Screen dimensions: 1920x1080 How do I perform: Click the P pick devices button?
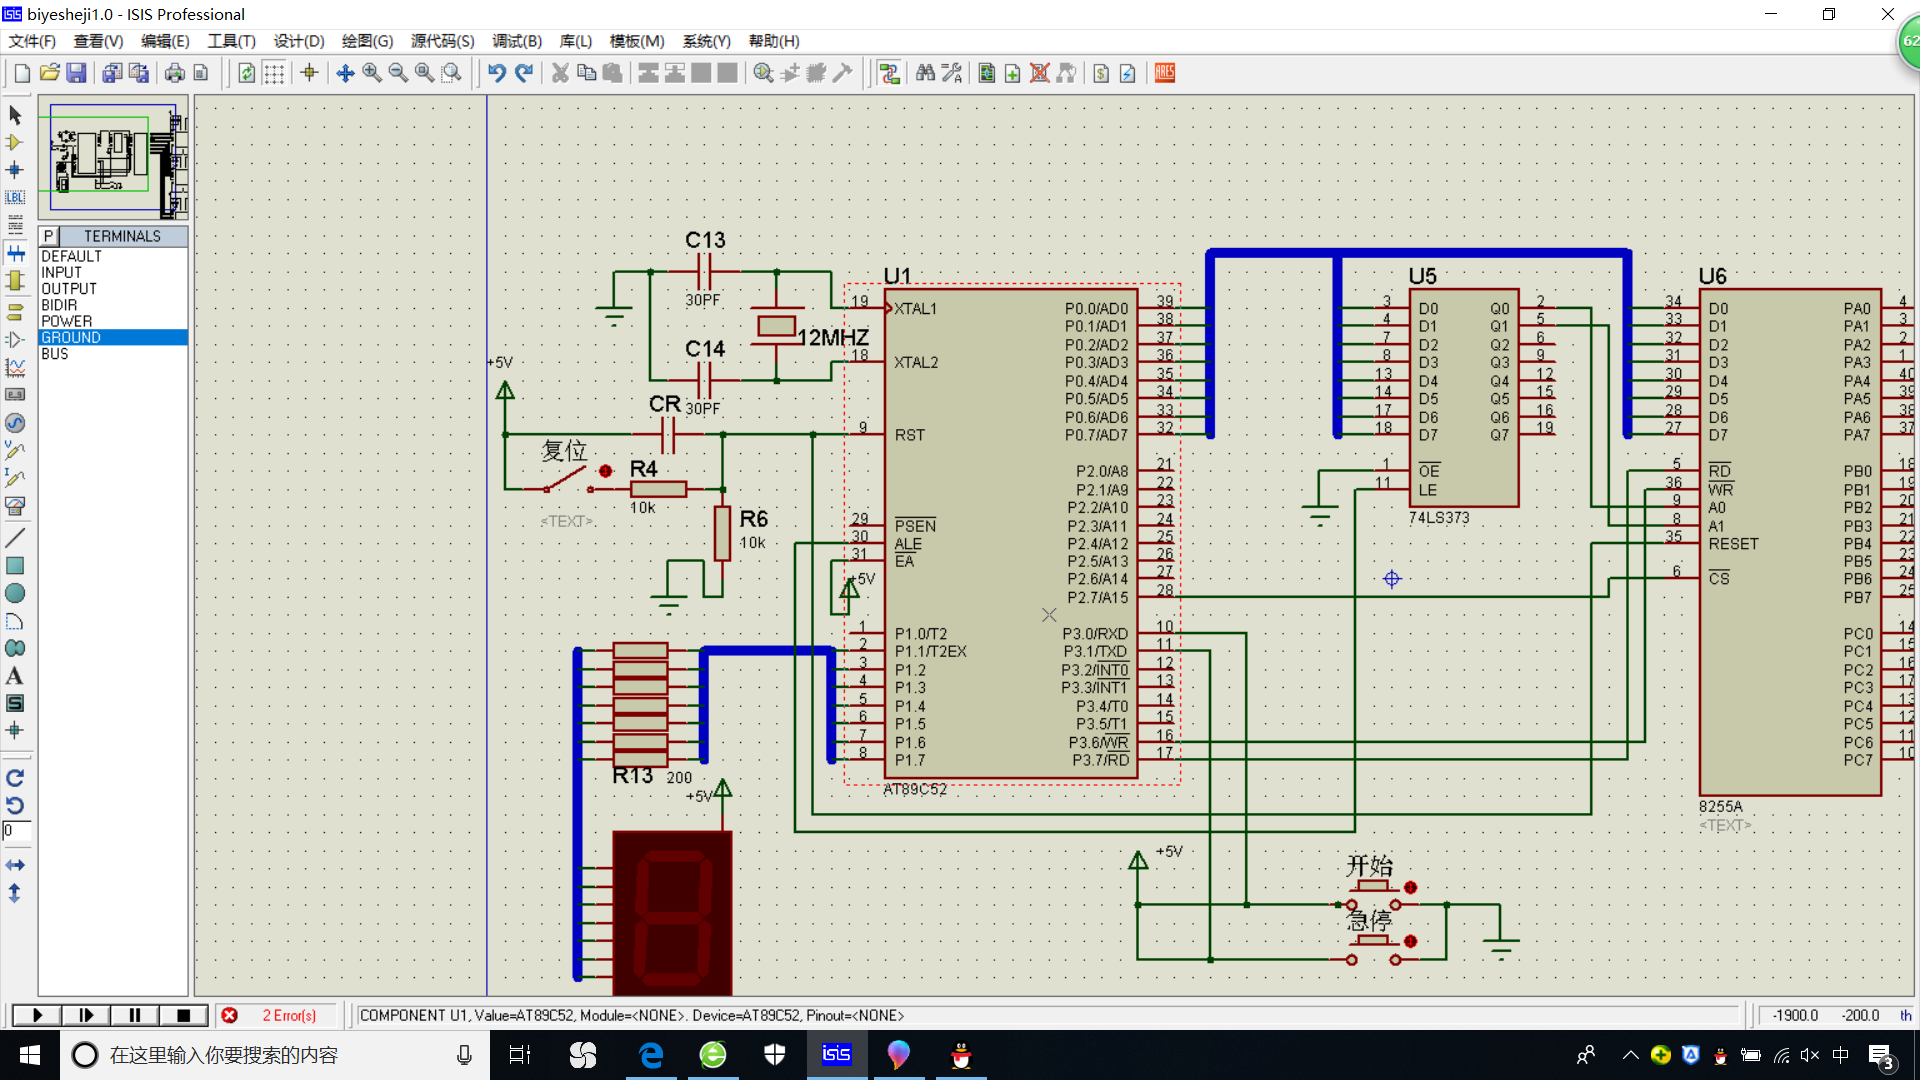point(48,236)
